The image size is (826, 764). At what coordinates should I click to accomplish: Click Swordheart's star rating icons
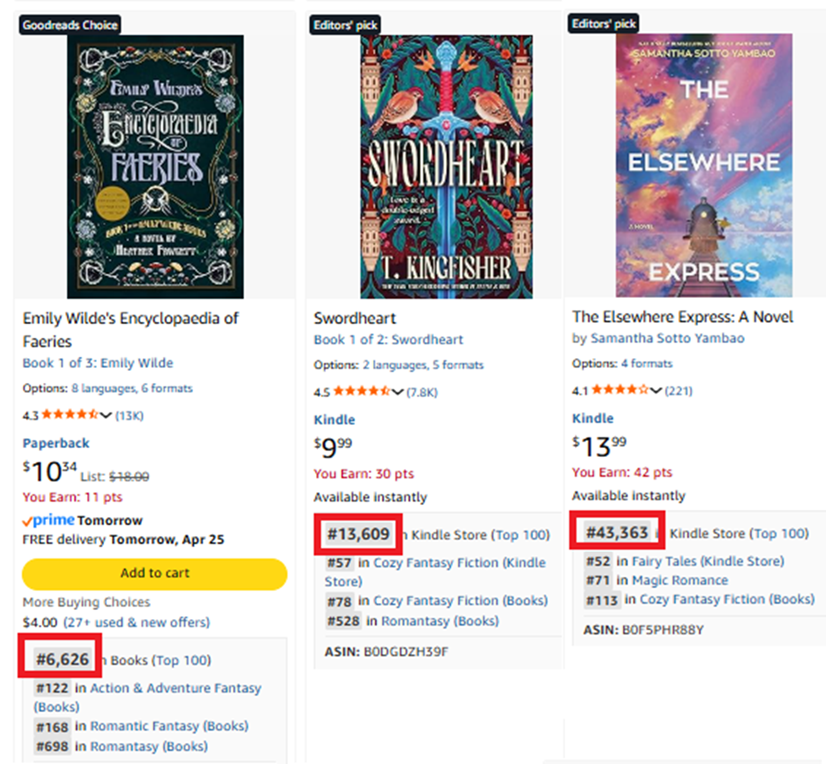pos(361,392)
